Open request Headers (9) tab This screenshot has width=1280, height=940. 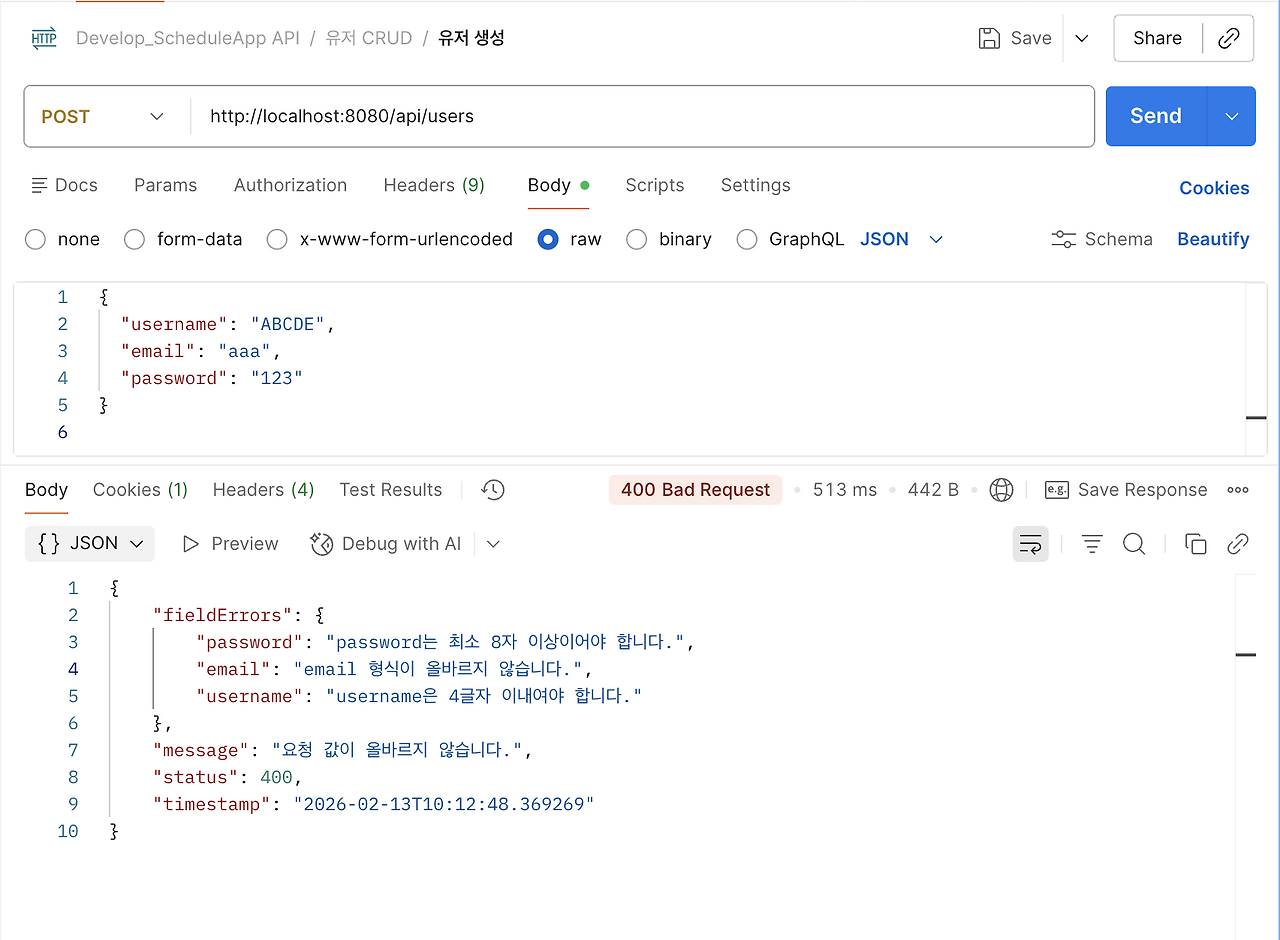[434, 185]
